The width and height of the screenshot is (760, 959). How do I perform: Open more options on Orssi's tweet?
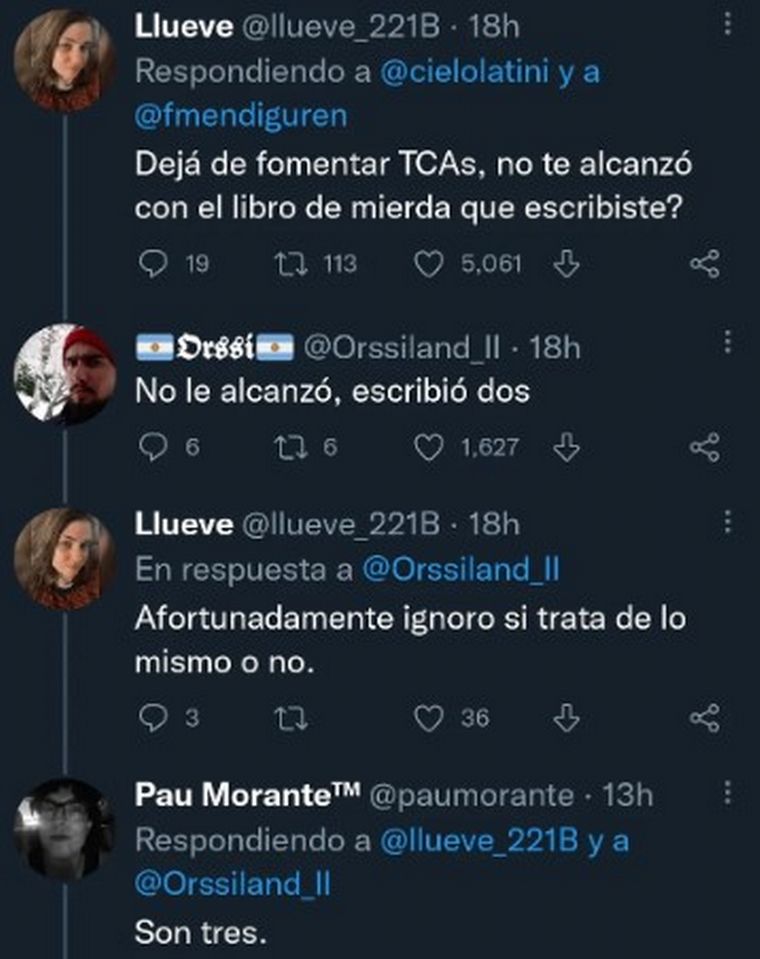[727, 343]
